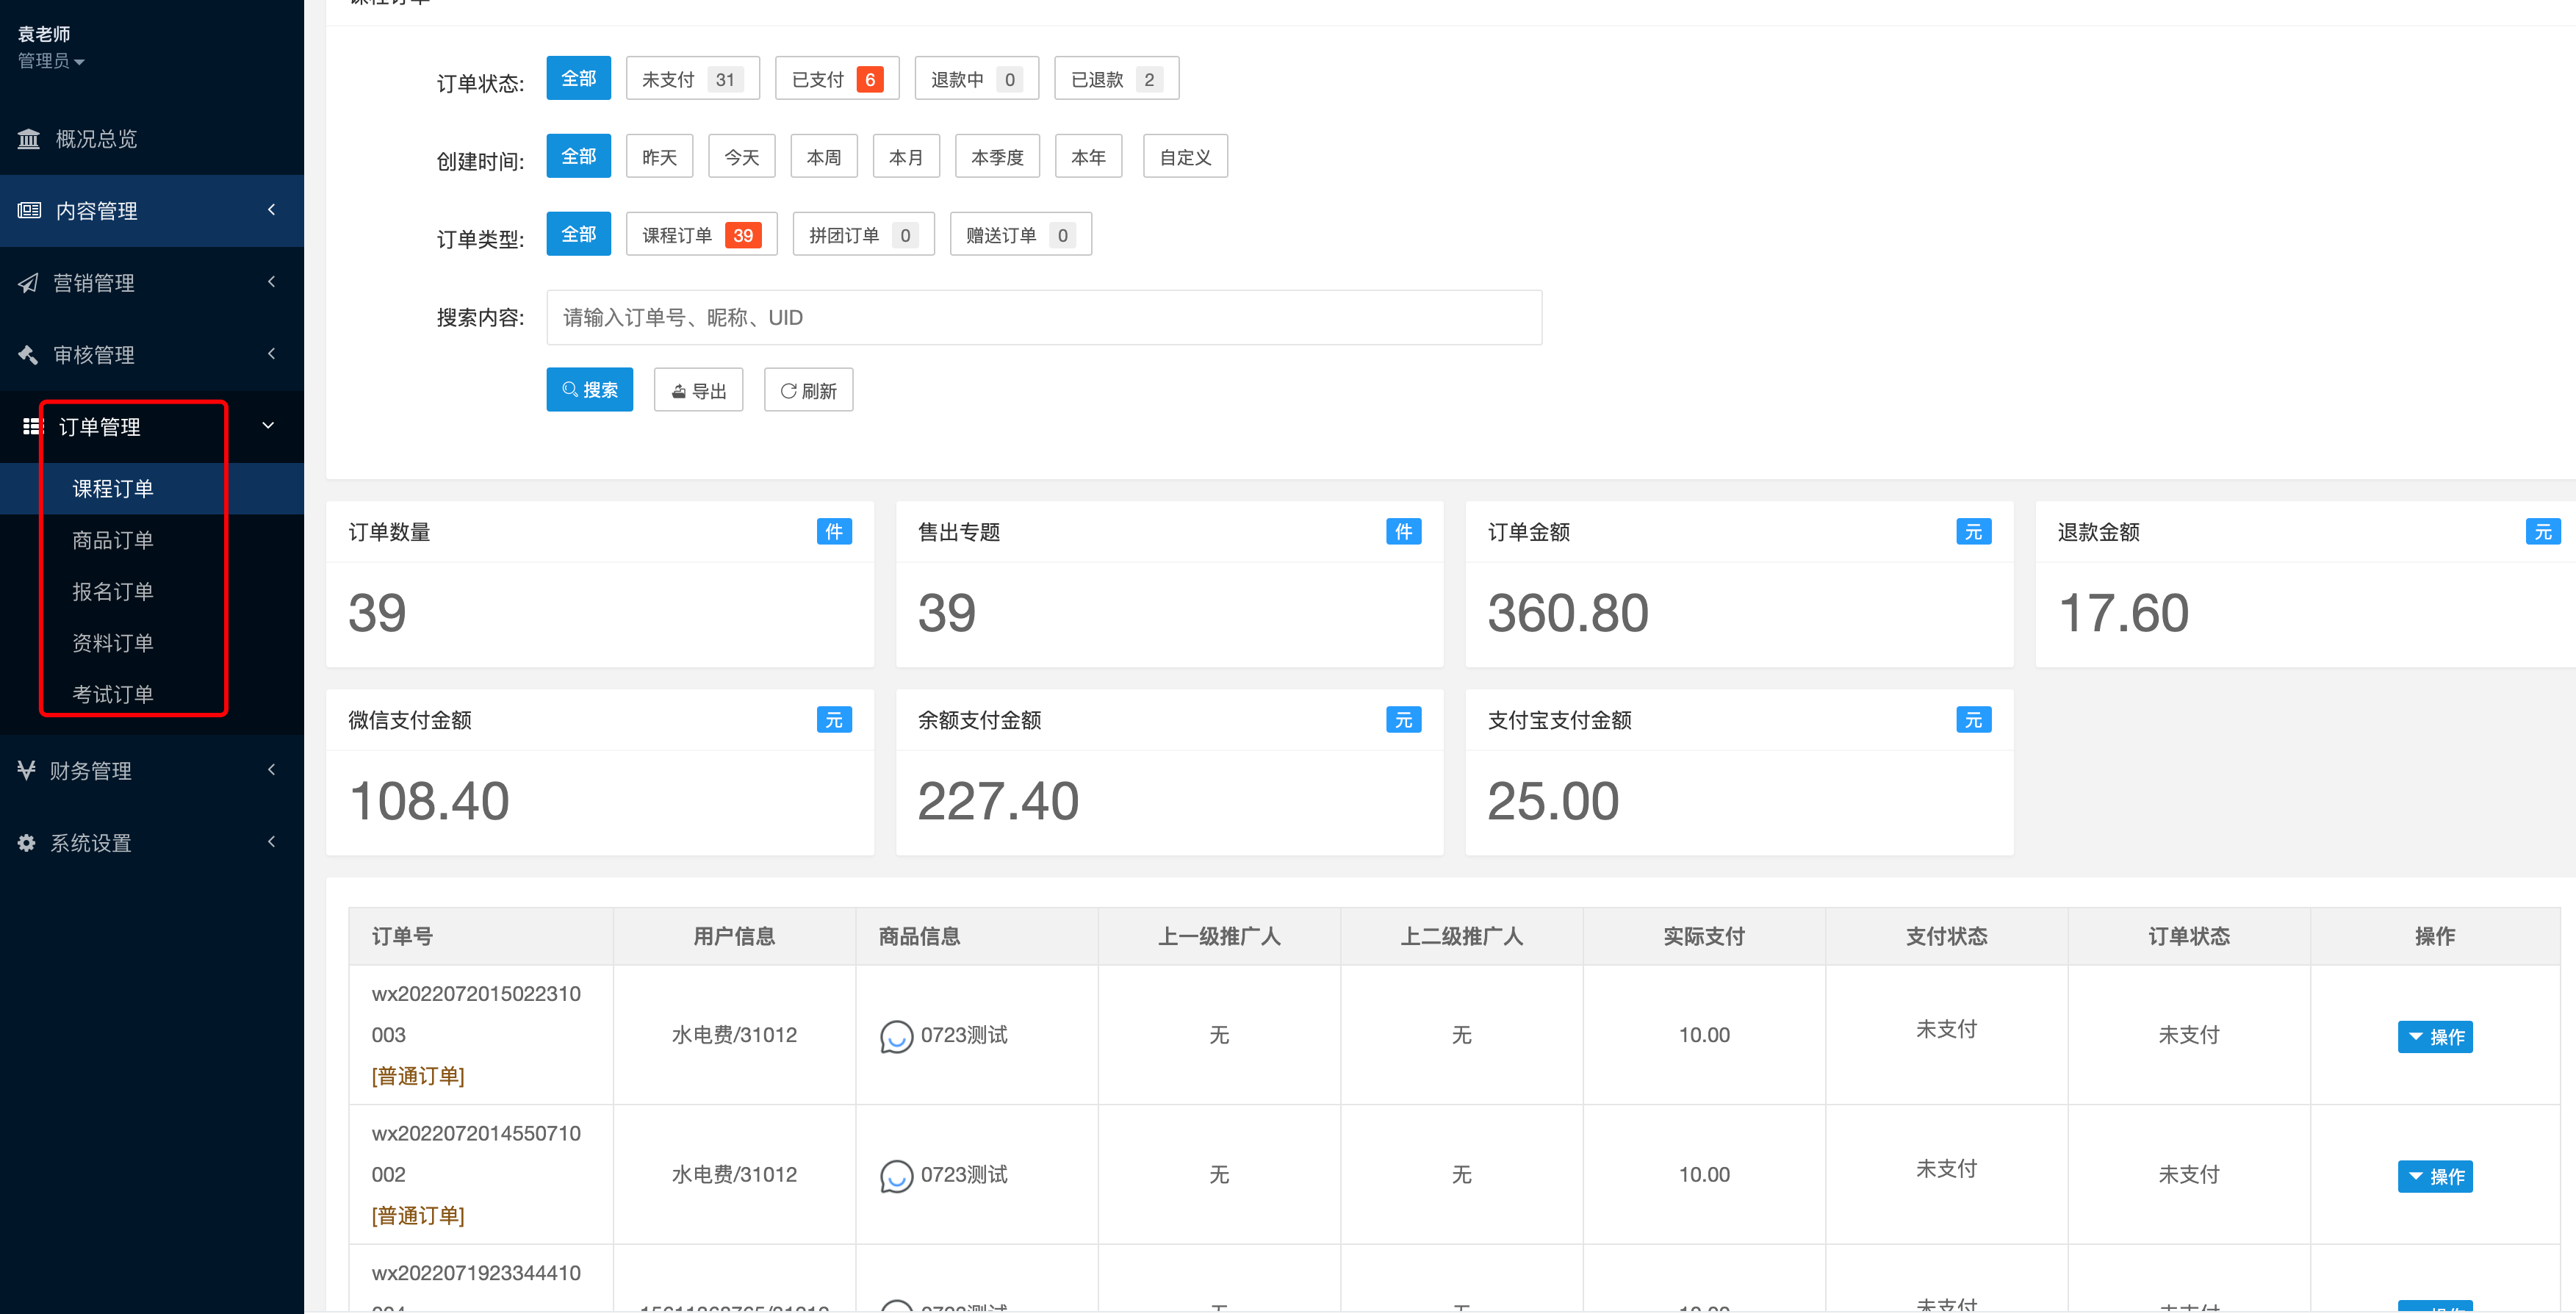Open 操作 dropdown for order wx2022072015022310003
This screenshot has height=1314, width=2576.
click(x=2434, y=1037)
